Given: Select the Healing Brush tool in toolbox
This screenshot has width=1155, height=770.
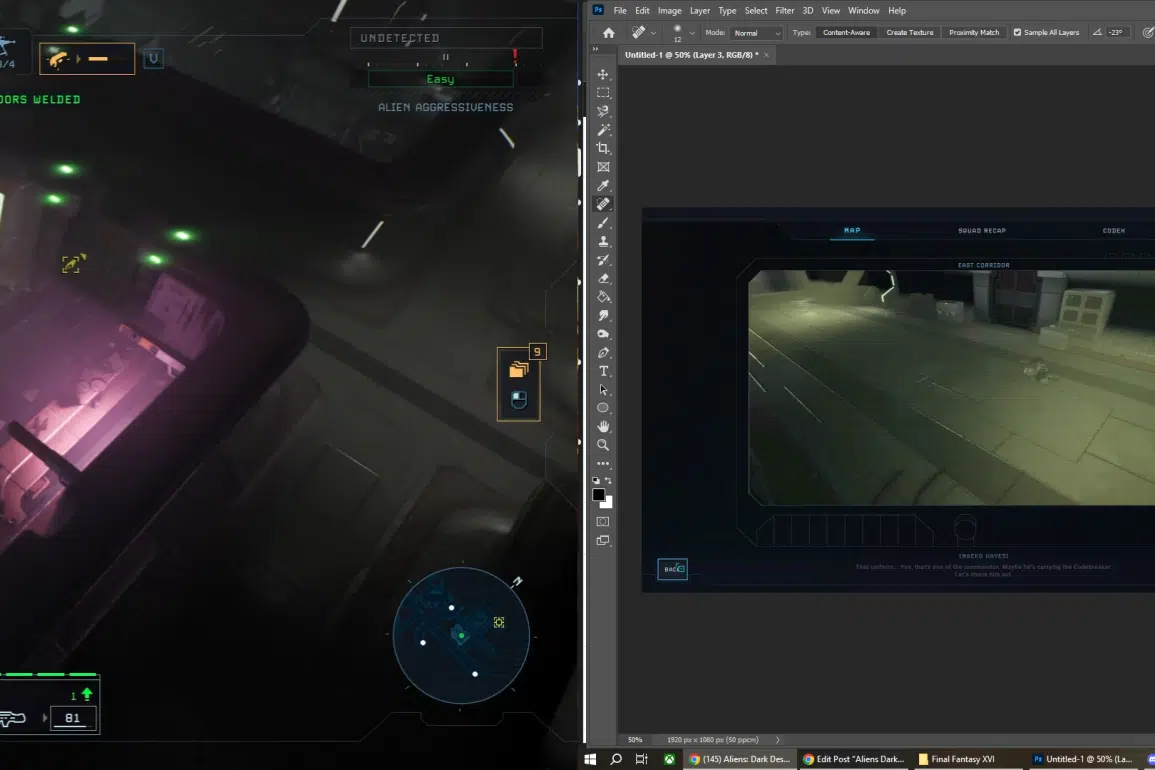Looking at the screenshot, I should point(603,204).
